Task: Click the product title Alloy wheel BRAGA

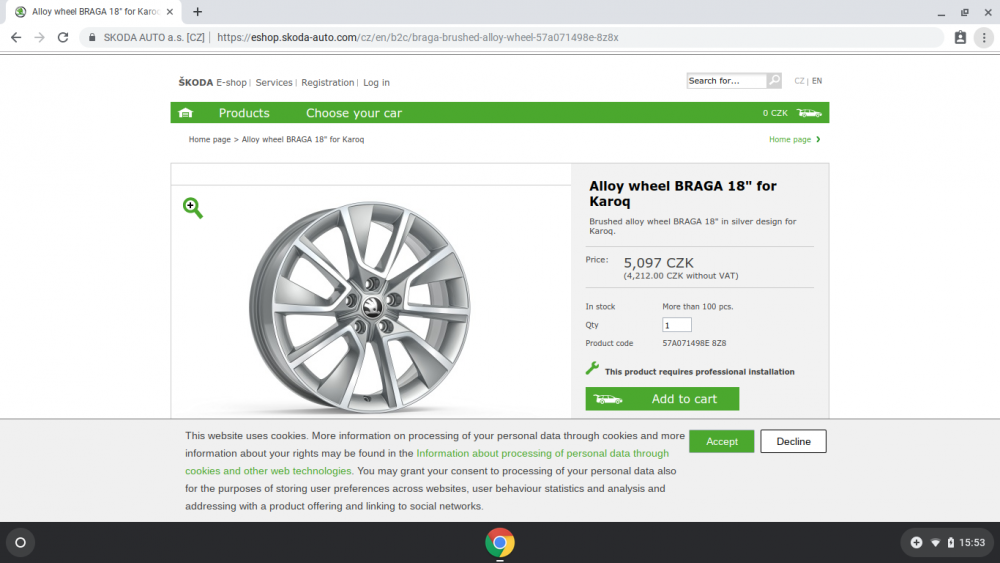Action: coord(682,193)
